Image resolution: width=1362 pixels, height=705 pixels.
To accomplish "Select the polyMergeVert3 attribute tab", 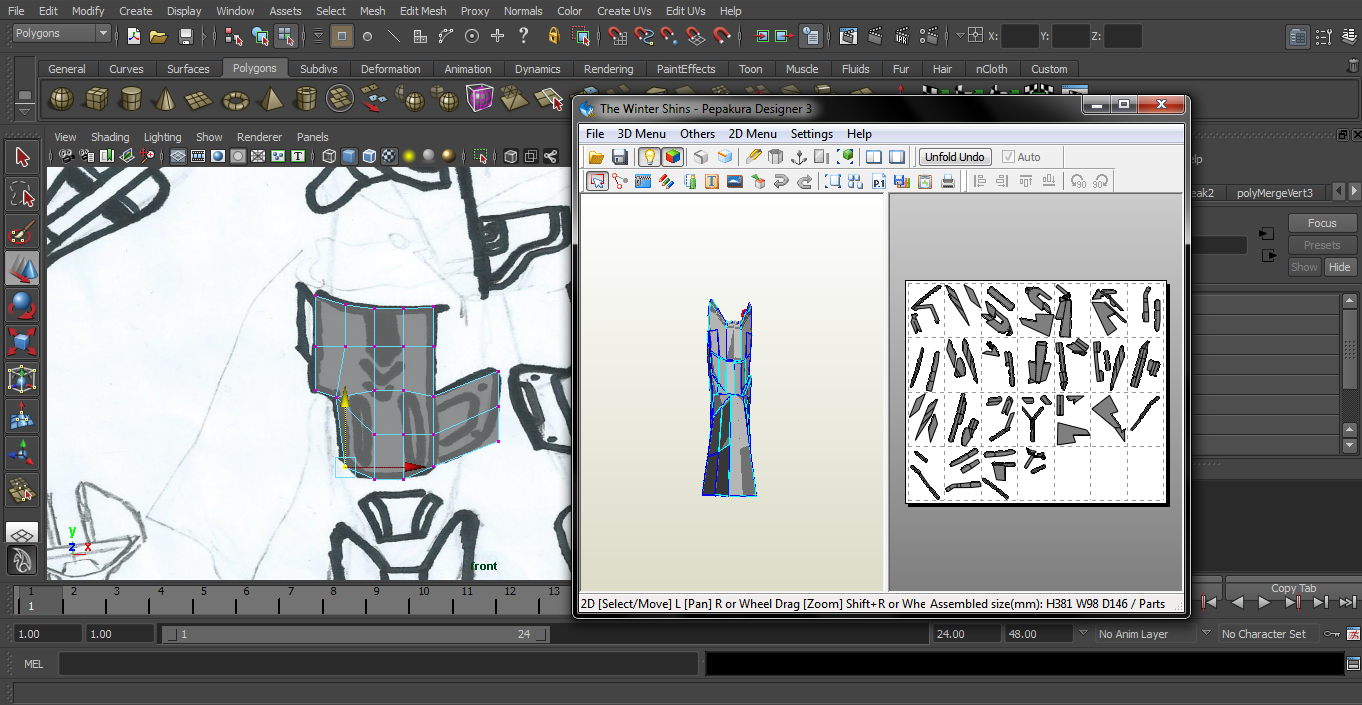I will pos(1274,193).
